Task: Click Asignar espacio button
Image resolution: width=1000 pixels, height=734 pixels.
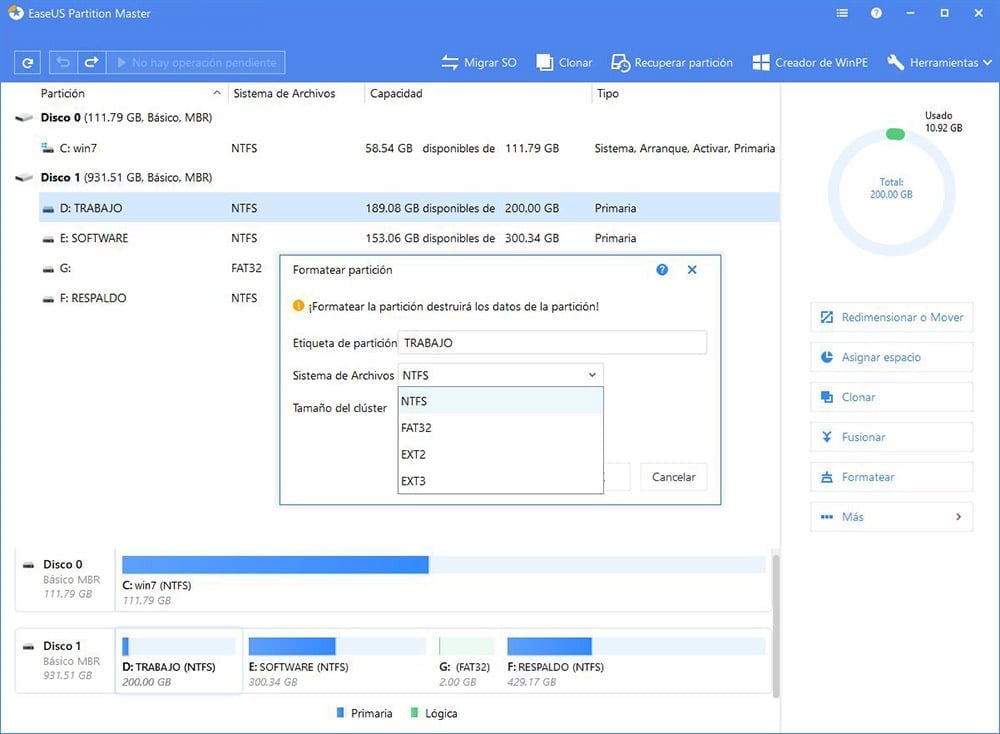Action: click(892, 357)
